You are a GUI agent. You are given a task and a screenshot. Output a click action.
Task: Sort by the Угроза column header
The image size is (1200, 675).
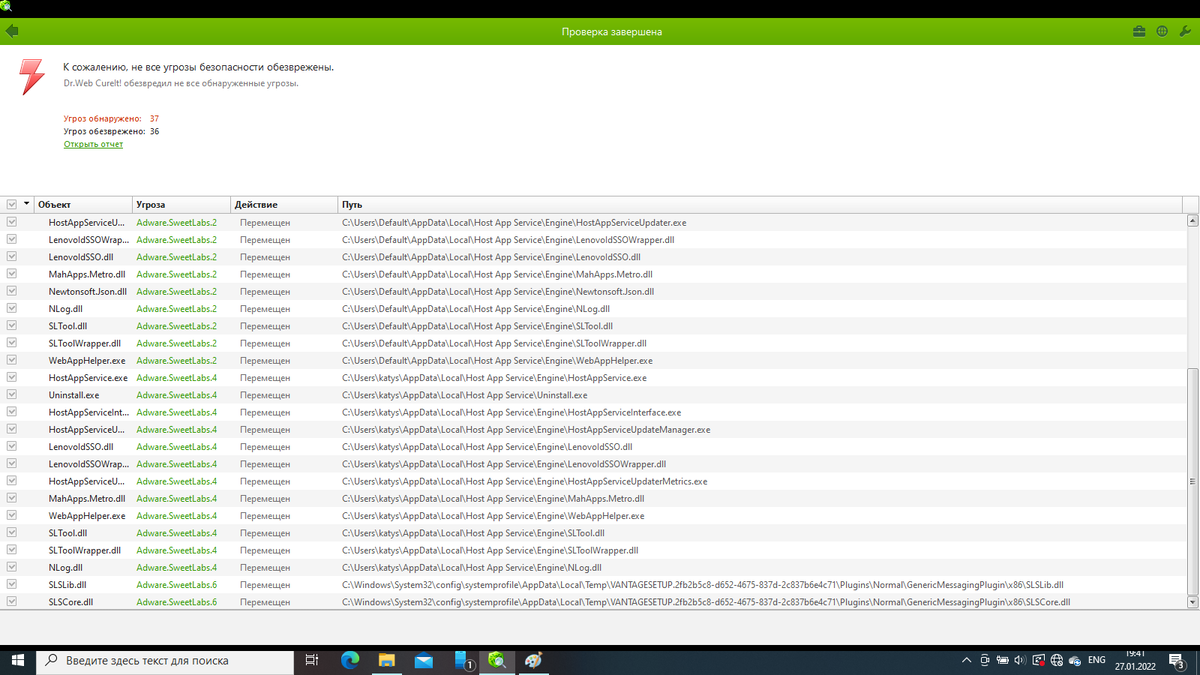point(181,204)
